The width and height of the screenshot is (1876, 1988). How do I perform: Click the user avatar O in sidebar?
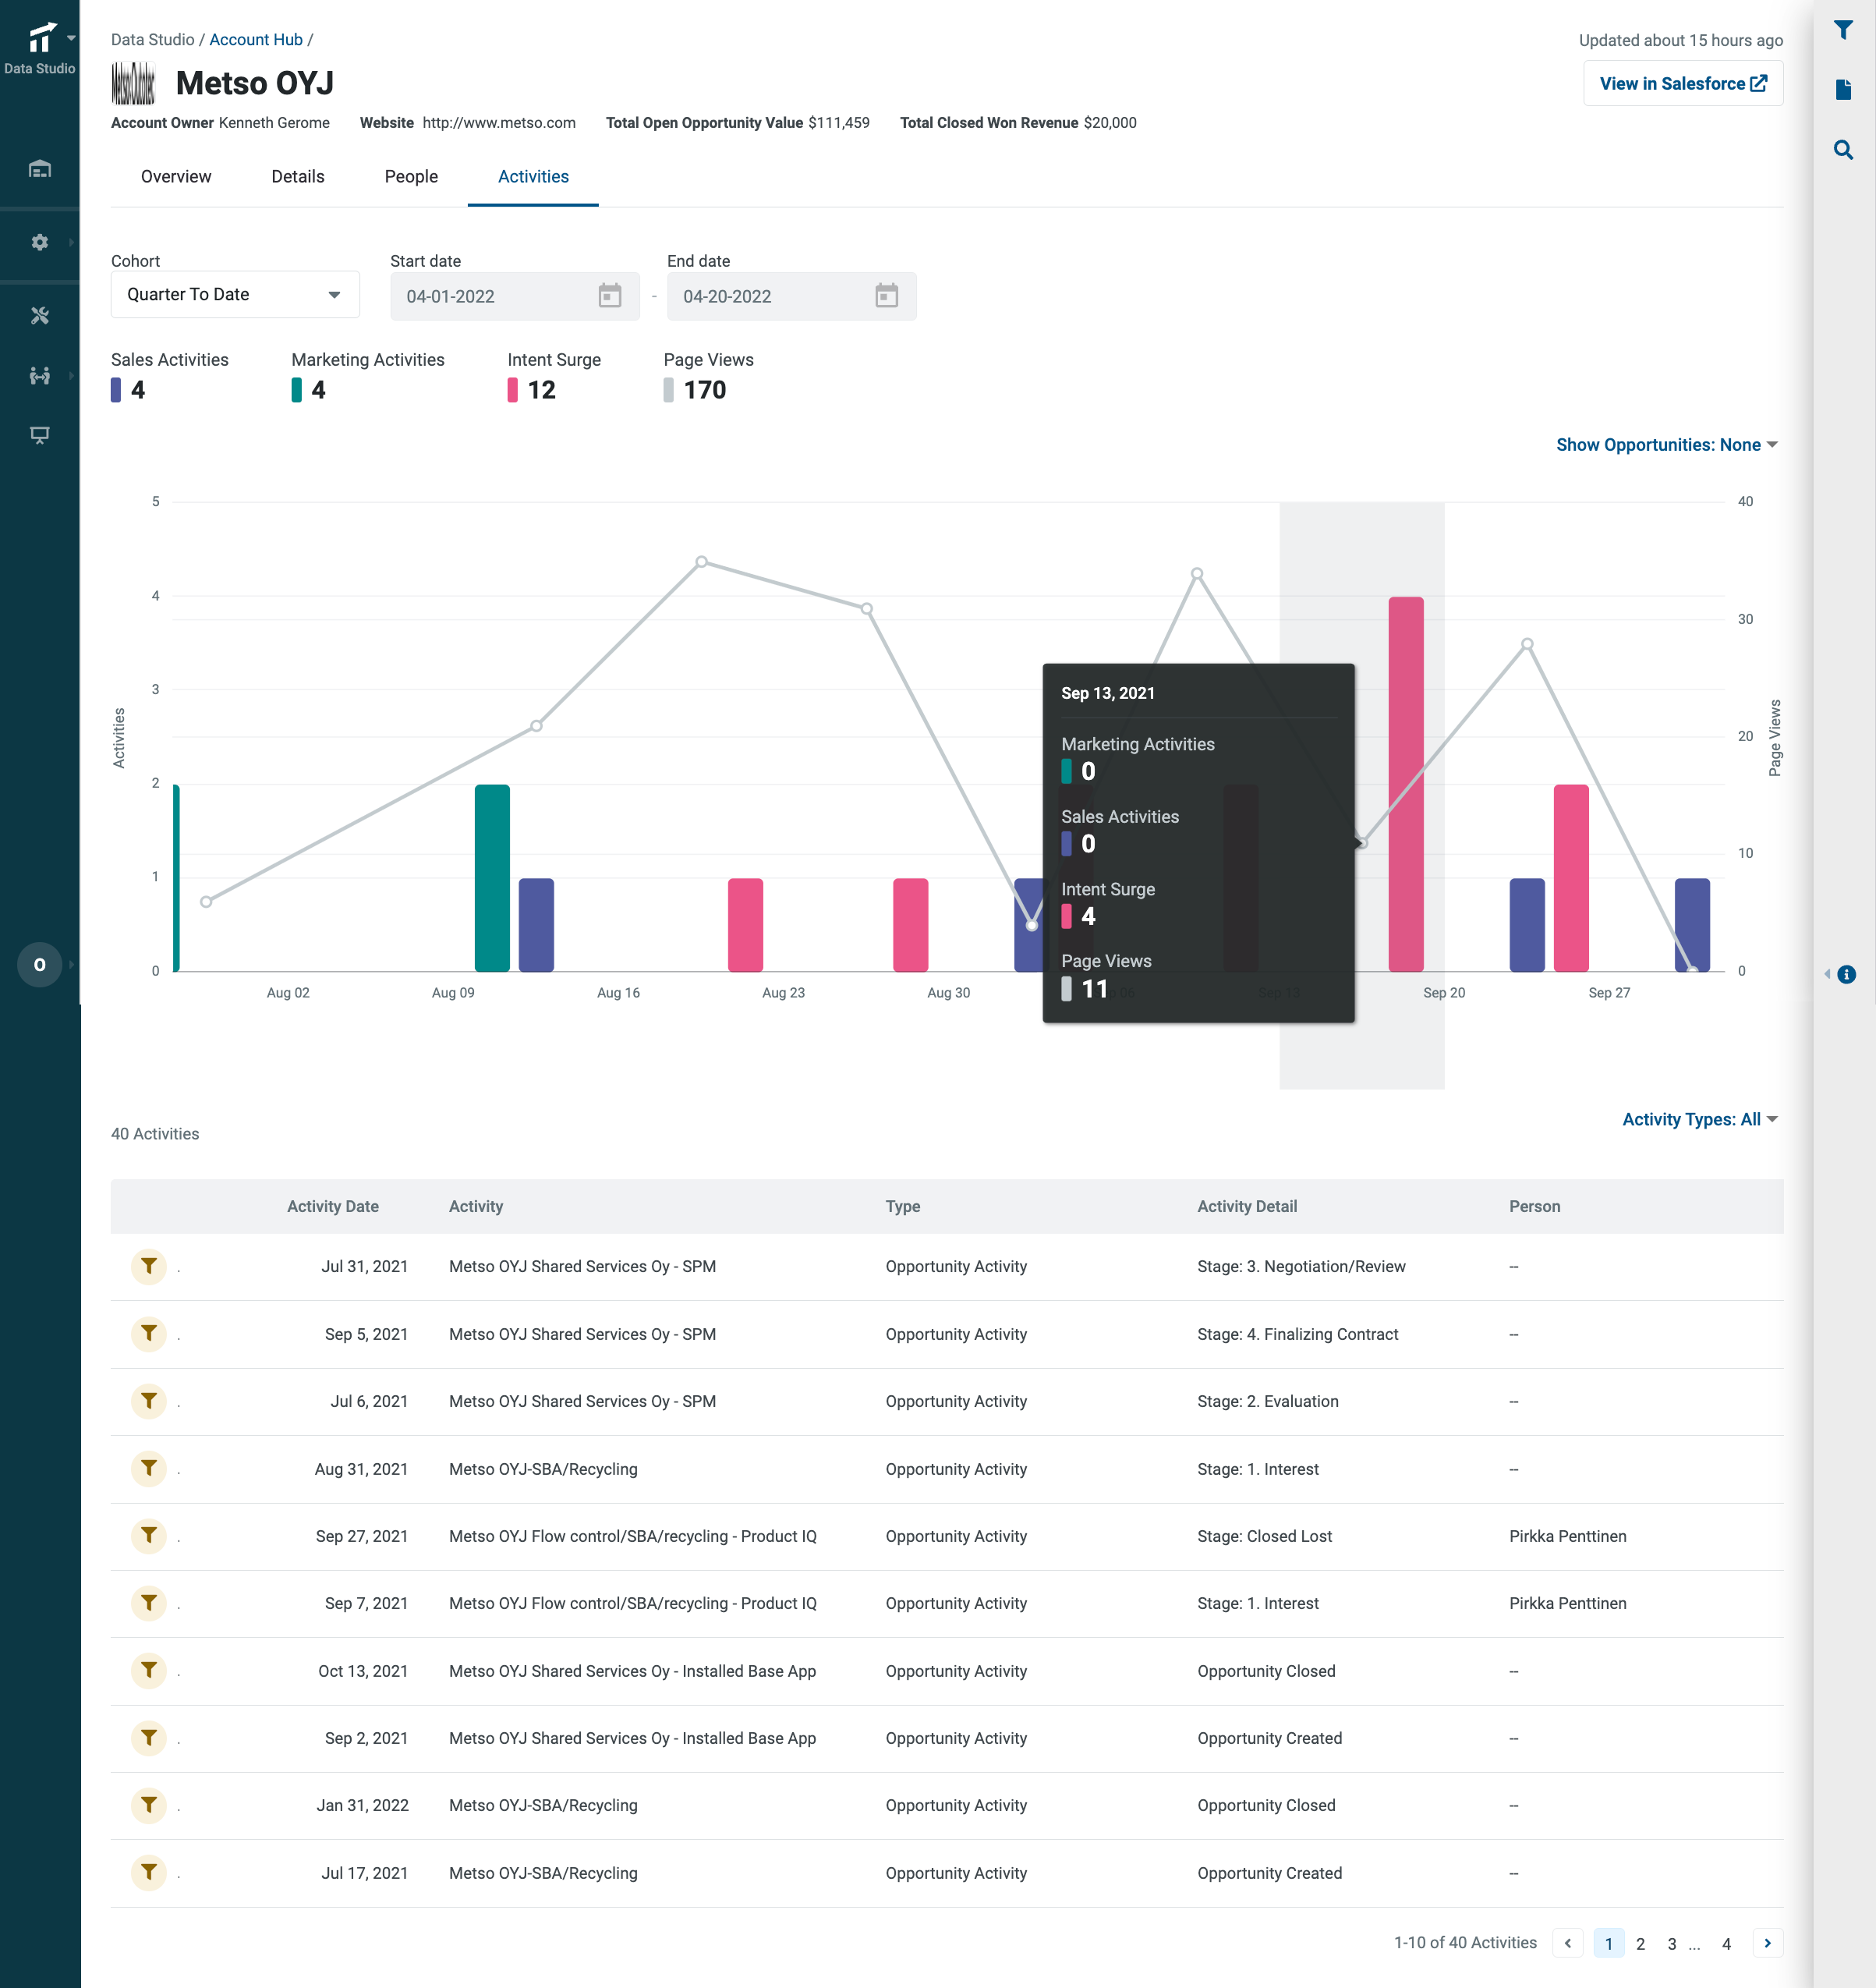tap(40, 965)
